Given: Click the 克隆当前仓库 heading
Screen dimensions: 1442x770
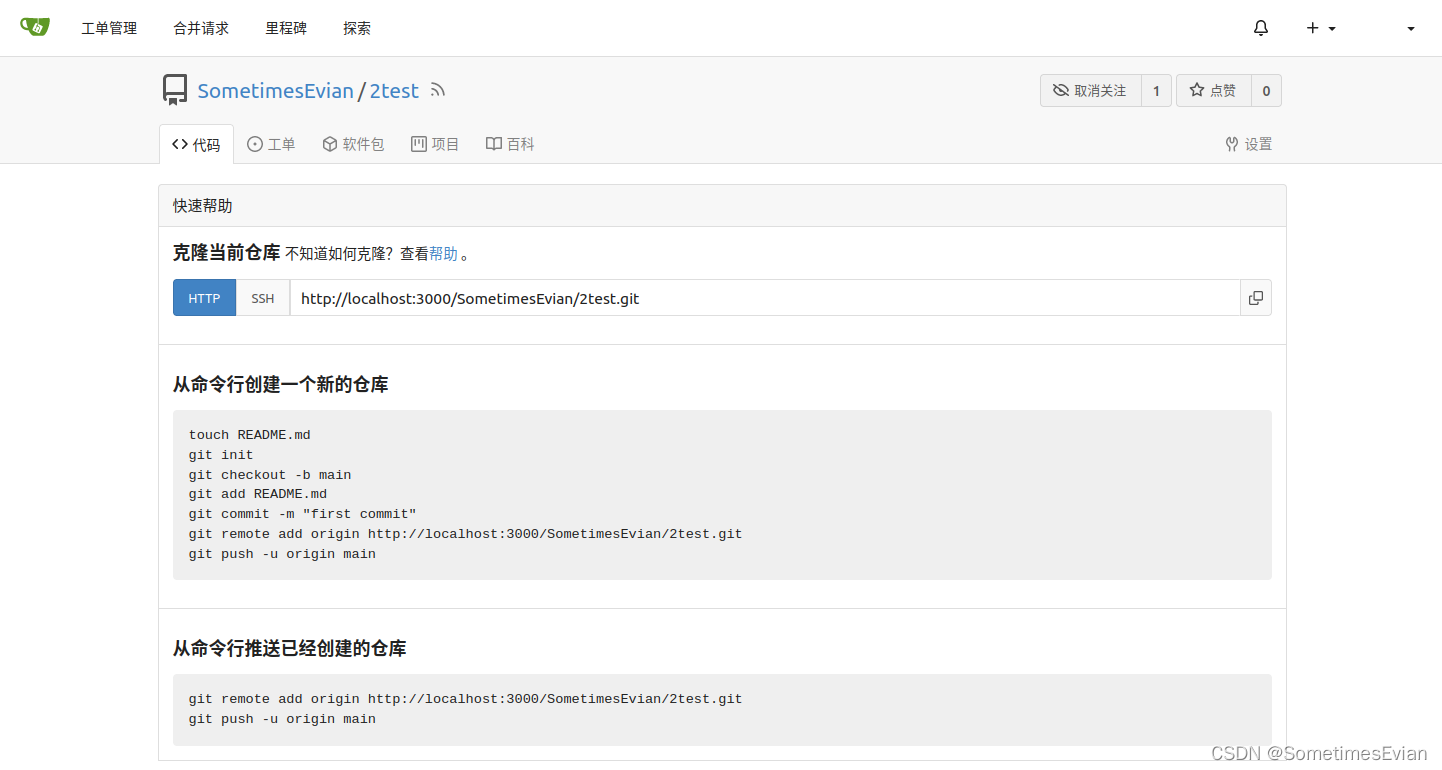Looking at the screenshot, I should pyautogui.click(x=227, y=253).
